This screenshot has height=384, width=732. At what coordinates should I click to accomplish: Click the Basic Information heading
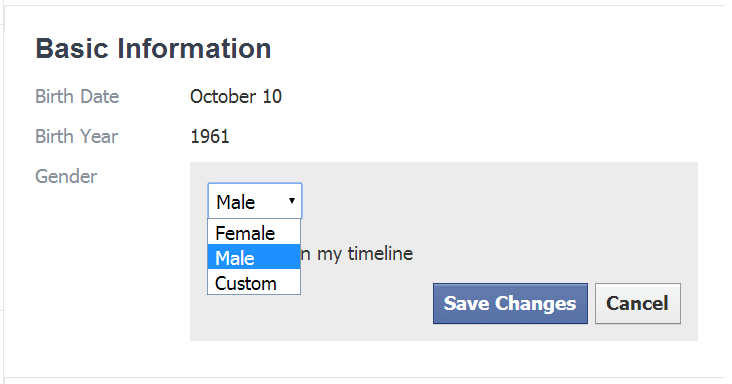[x=153, y=49]
